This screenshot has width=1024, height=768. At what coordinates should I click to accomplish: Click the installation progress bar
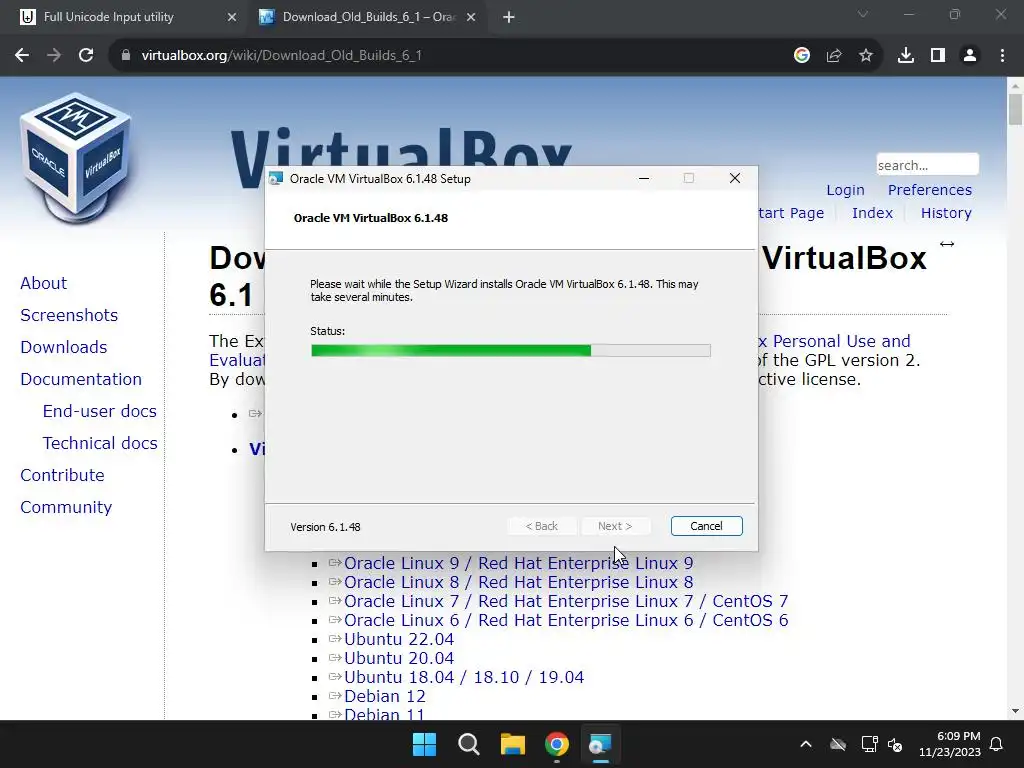[x=511, y=351]
